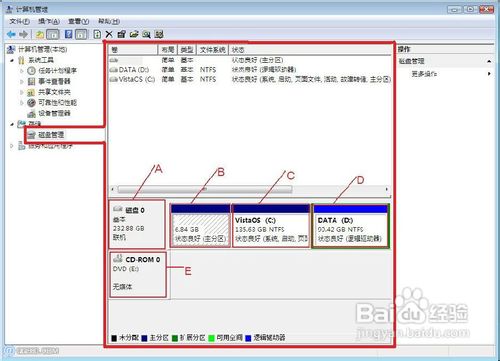Image resolution: width=500 pixels, height=361 pixels.
Task: Click the 布局 column header
Action: (168, 50)
